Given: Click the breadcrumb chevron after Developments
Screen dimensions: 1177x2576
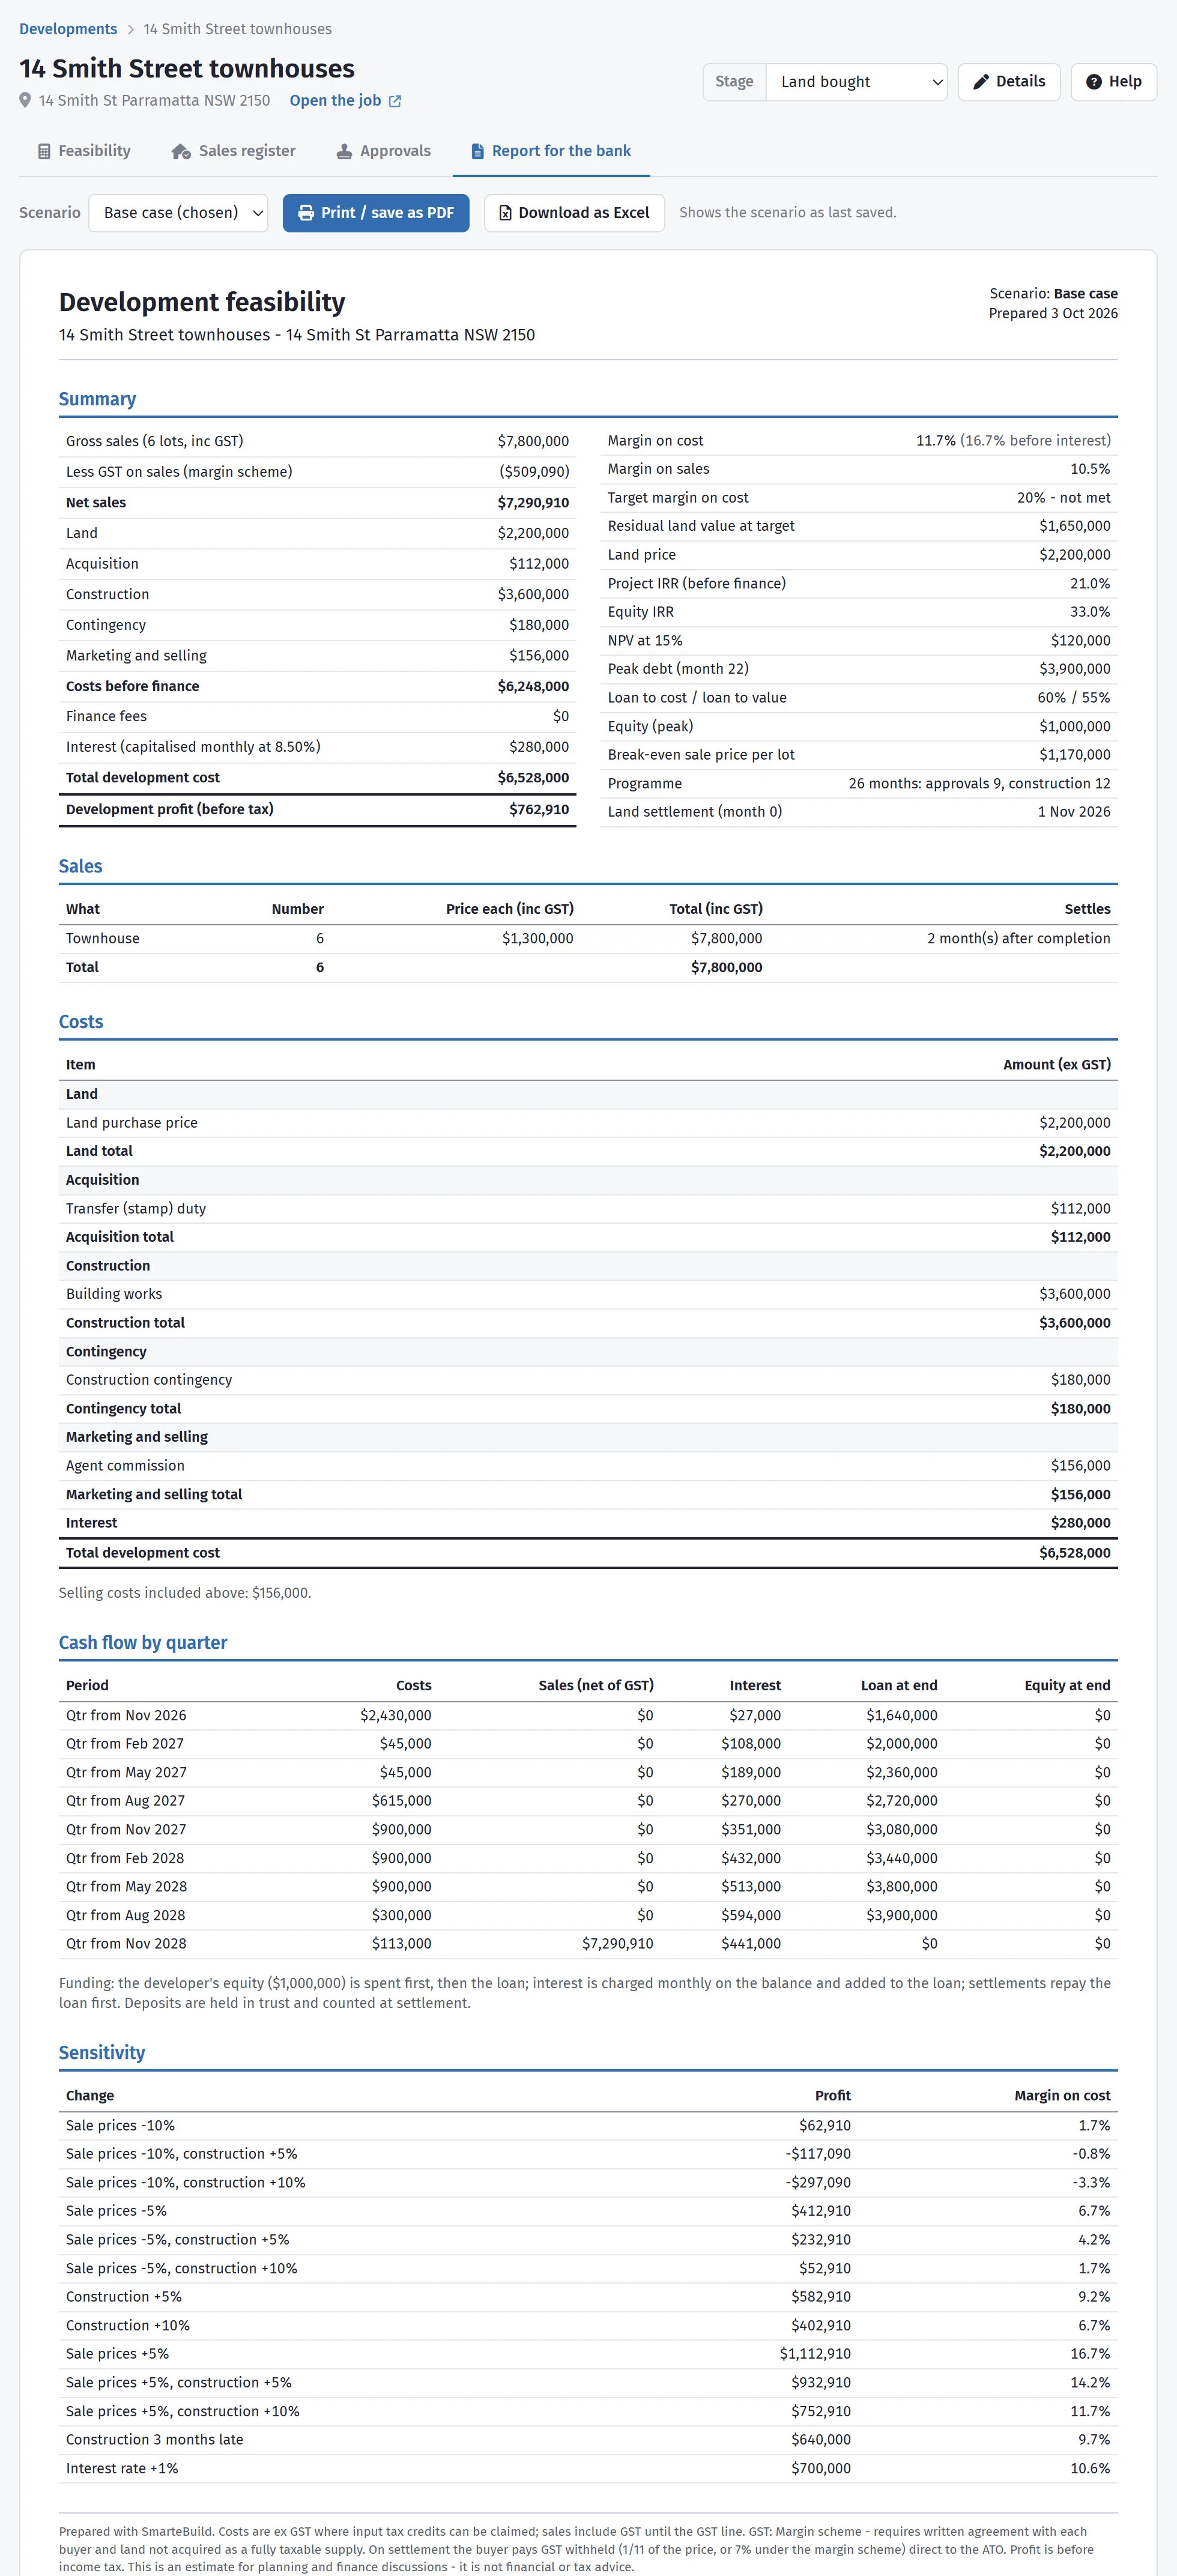Looking at the screenshot, I should pyautogui.click(x=130, y=30).
